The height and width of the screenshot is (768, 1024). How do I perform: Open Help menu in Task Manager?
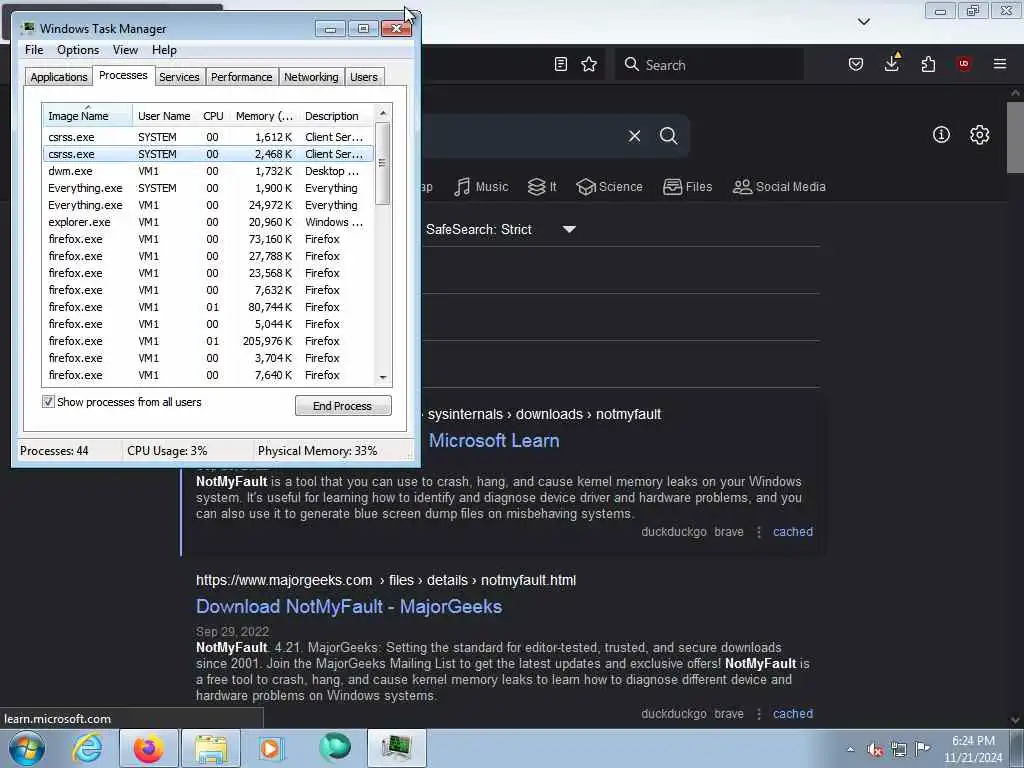point(164,50)
